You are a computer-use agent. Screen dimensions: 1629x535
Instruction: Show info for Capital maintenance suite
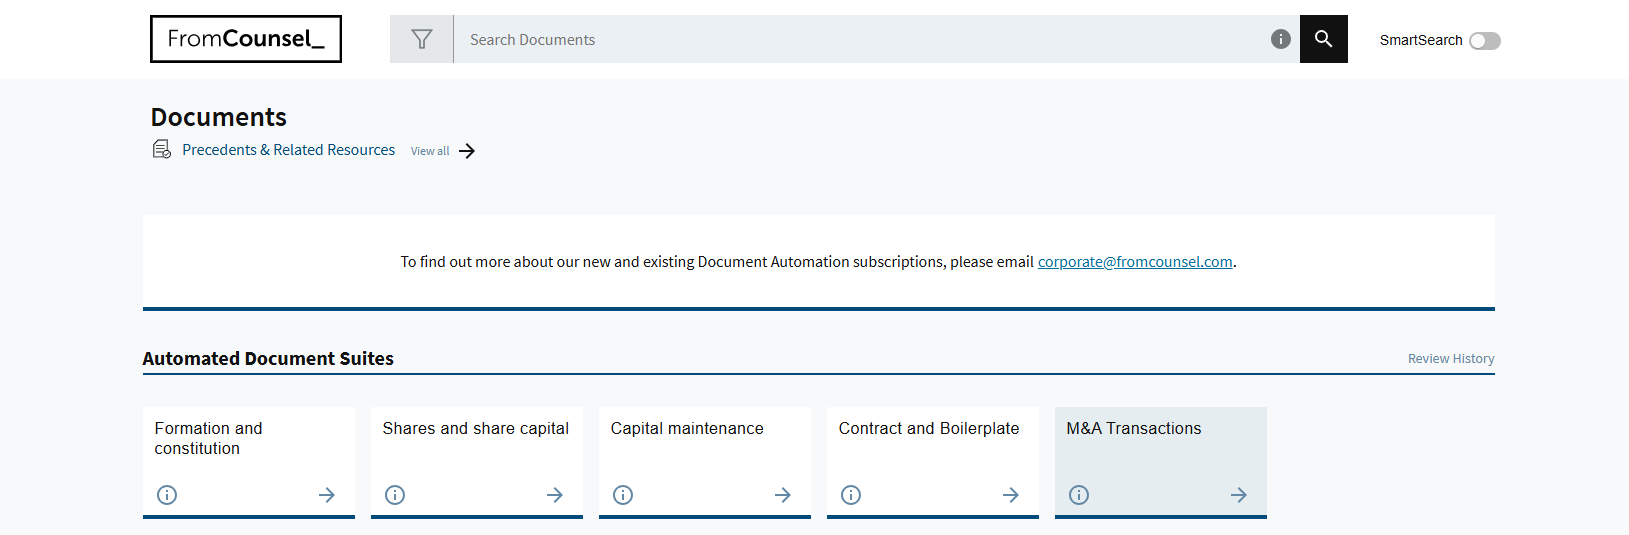tap(623, 495)
